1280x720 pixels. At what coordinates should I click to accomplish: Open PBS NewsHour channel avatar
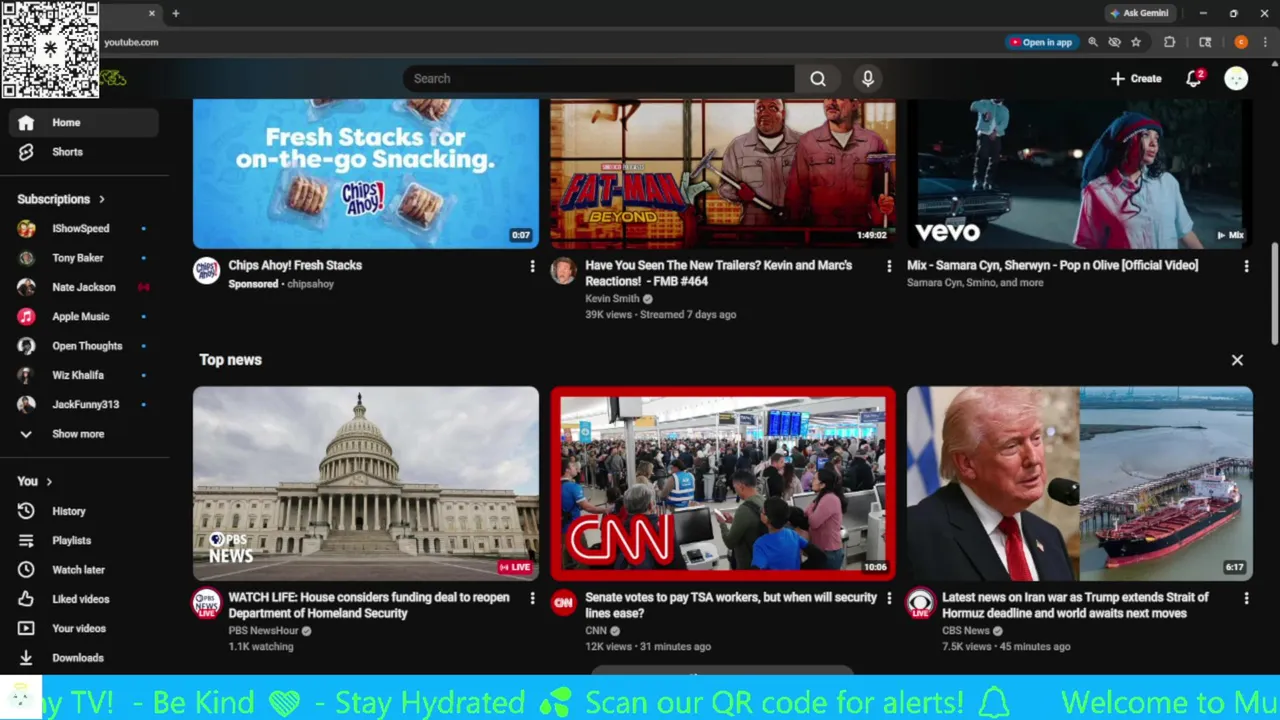pos(206,603)
